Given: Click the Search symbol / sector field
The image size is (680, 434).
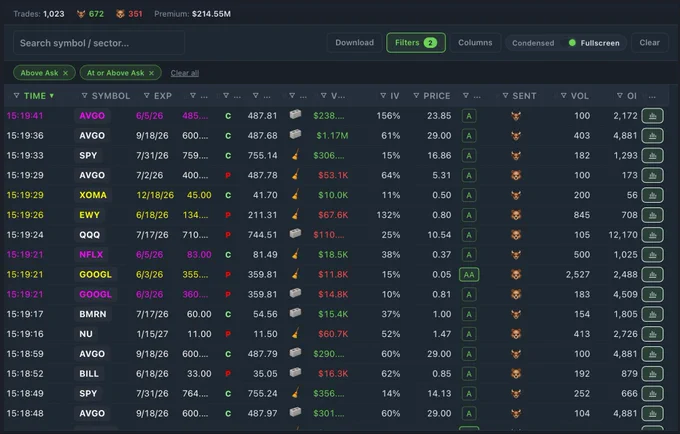Looking at the screenshot, I should point(99,43).
